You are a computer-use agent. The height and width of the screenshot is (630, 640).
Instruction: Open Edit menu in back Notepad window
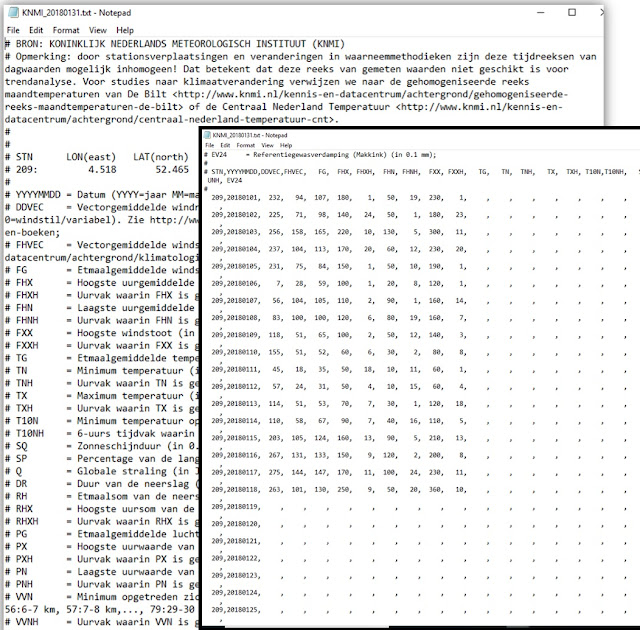36,30
